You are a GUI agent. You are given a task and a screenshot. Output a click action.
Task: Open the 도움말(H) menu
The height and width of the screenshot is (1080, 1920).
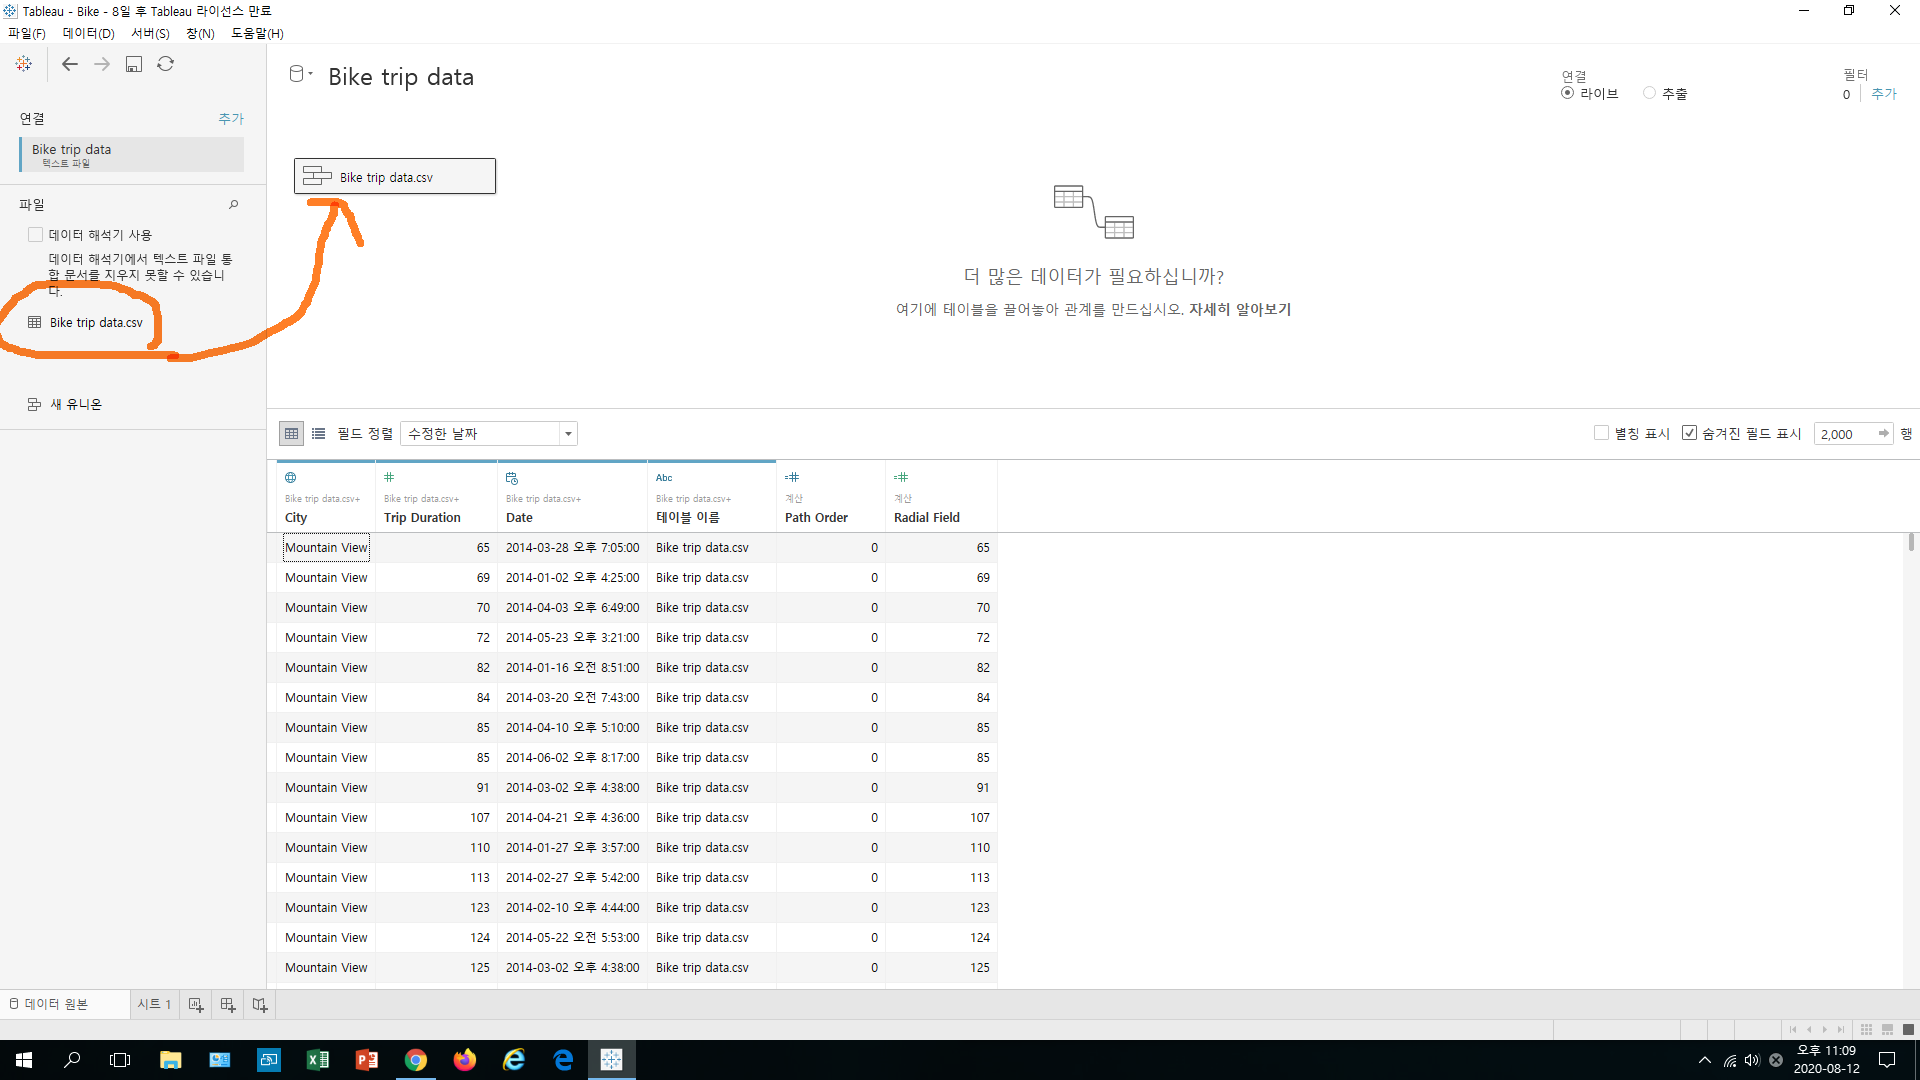click(x=257, y=33)
